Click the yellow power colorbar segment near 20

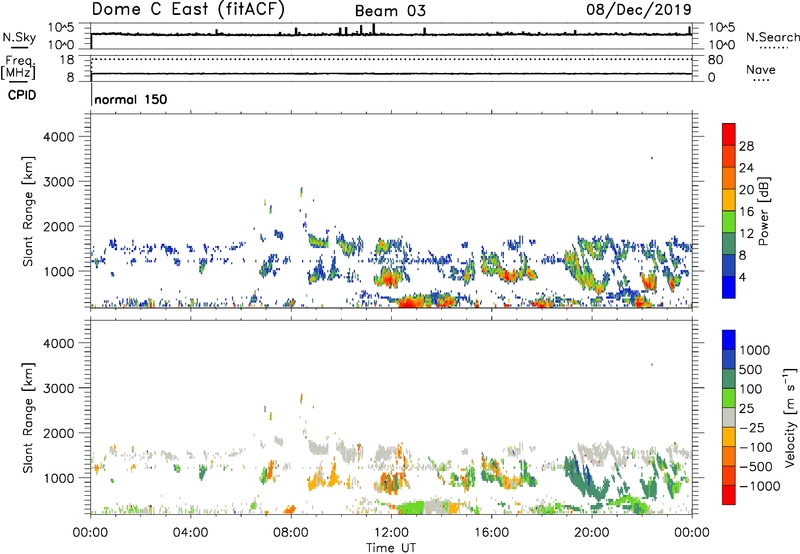click(729, 199)
